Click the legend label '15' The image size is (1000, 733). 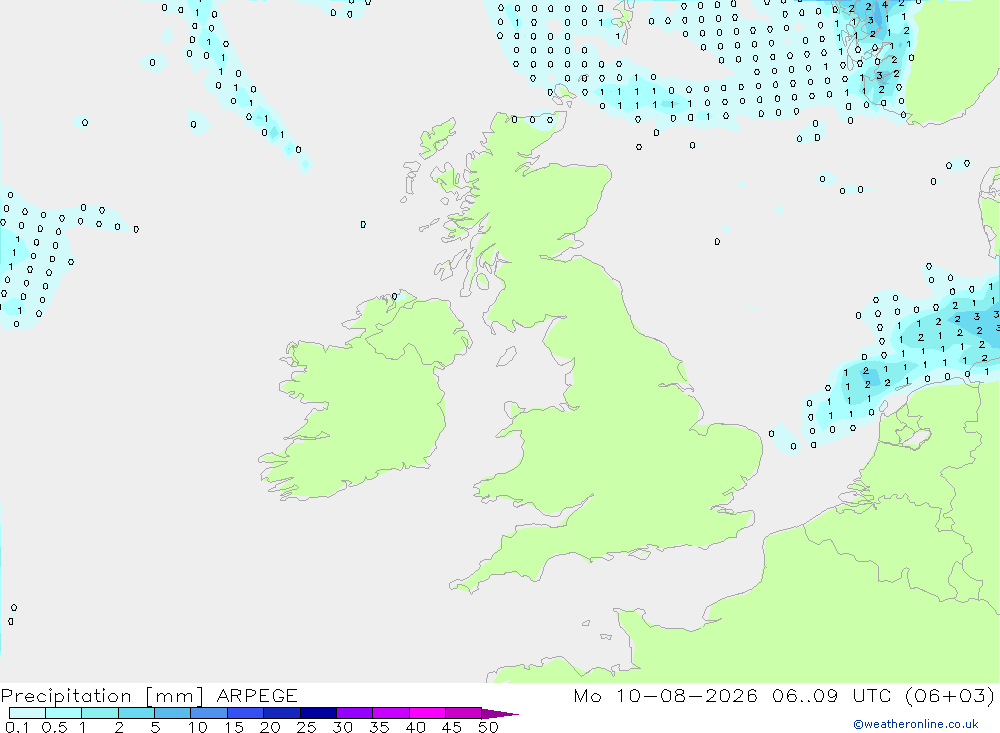(x=234, y=727)
